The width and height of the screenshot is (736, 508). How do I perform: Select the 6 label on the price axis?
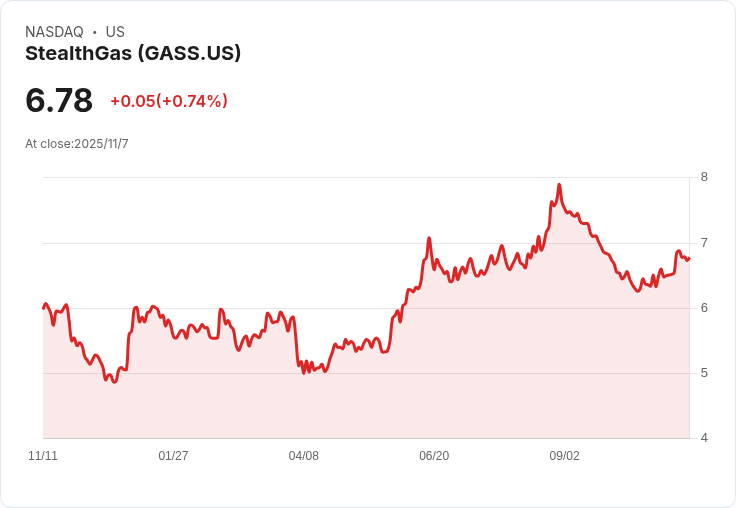704,308
